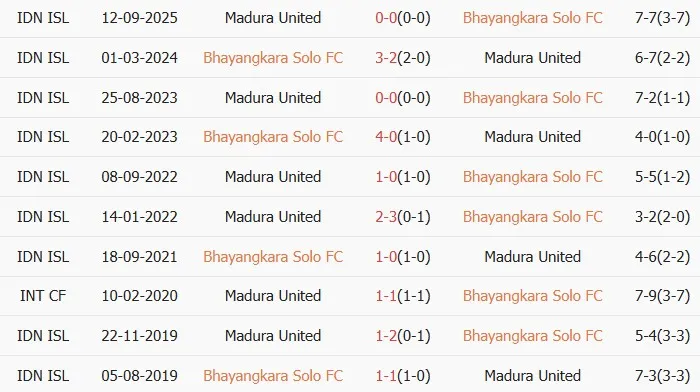Click IDN ISL label in 25-08-2023 row

coord(43,97)
